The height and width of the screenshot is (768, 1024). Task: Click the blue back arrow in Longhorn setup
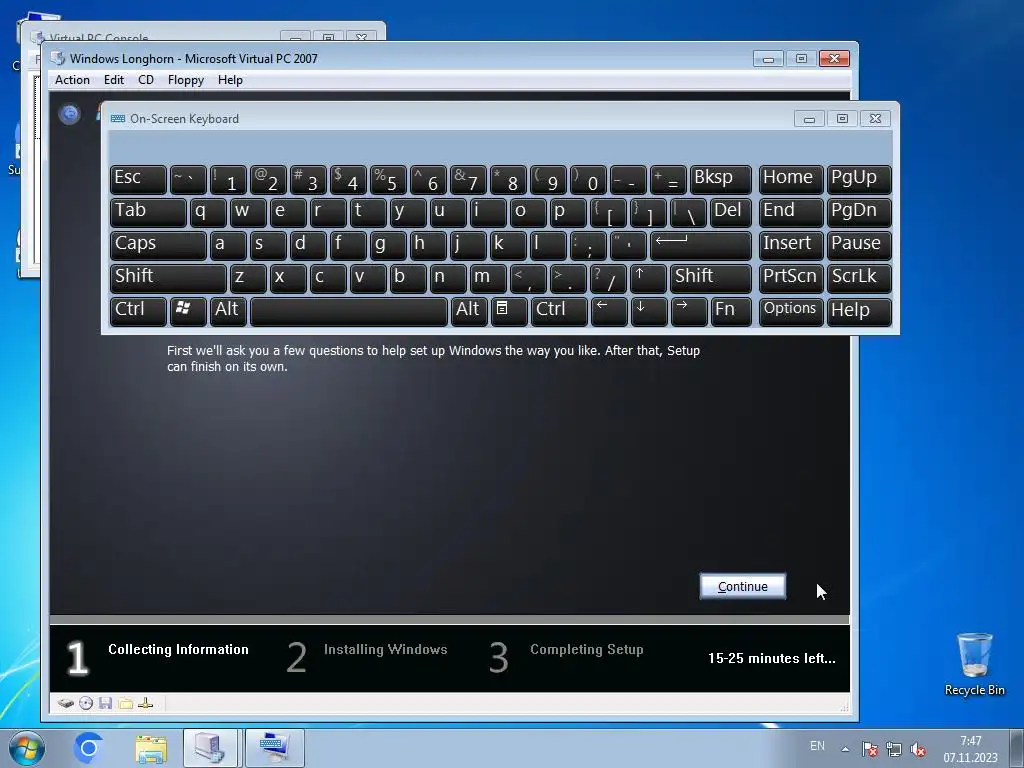pyautogui.click(x=69, y=114)
